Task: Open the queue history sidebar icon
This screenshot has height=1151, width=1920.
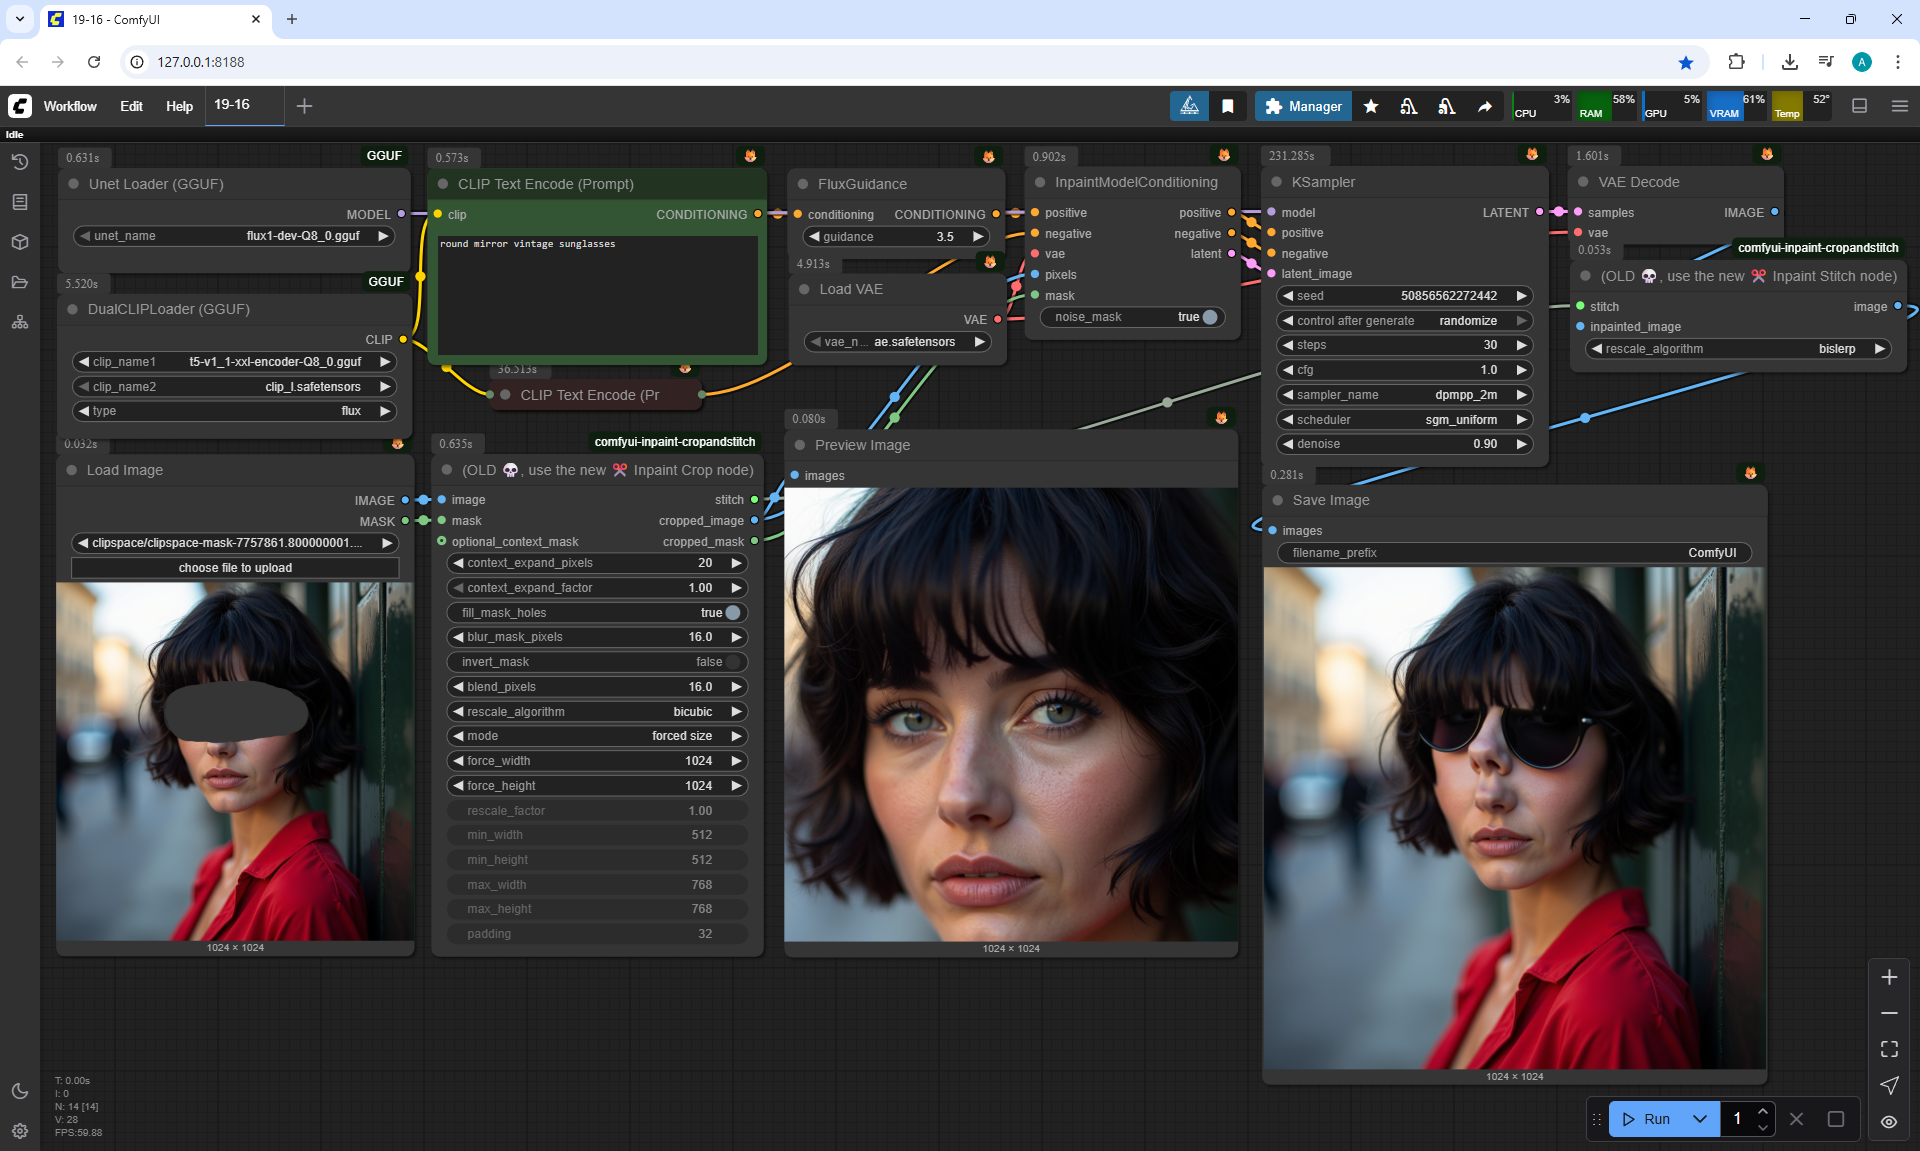Action: coord(20,162)
